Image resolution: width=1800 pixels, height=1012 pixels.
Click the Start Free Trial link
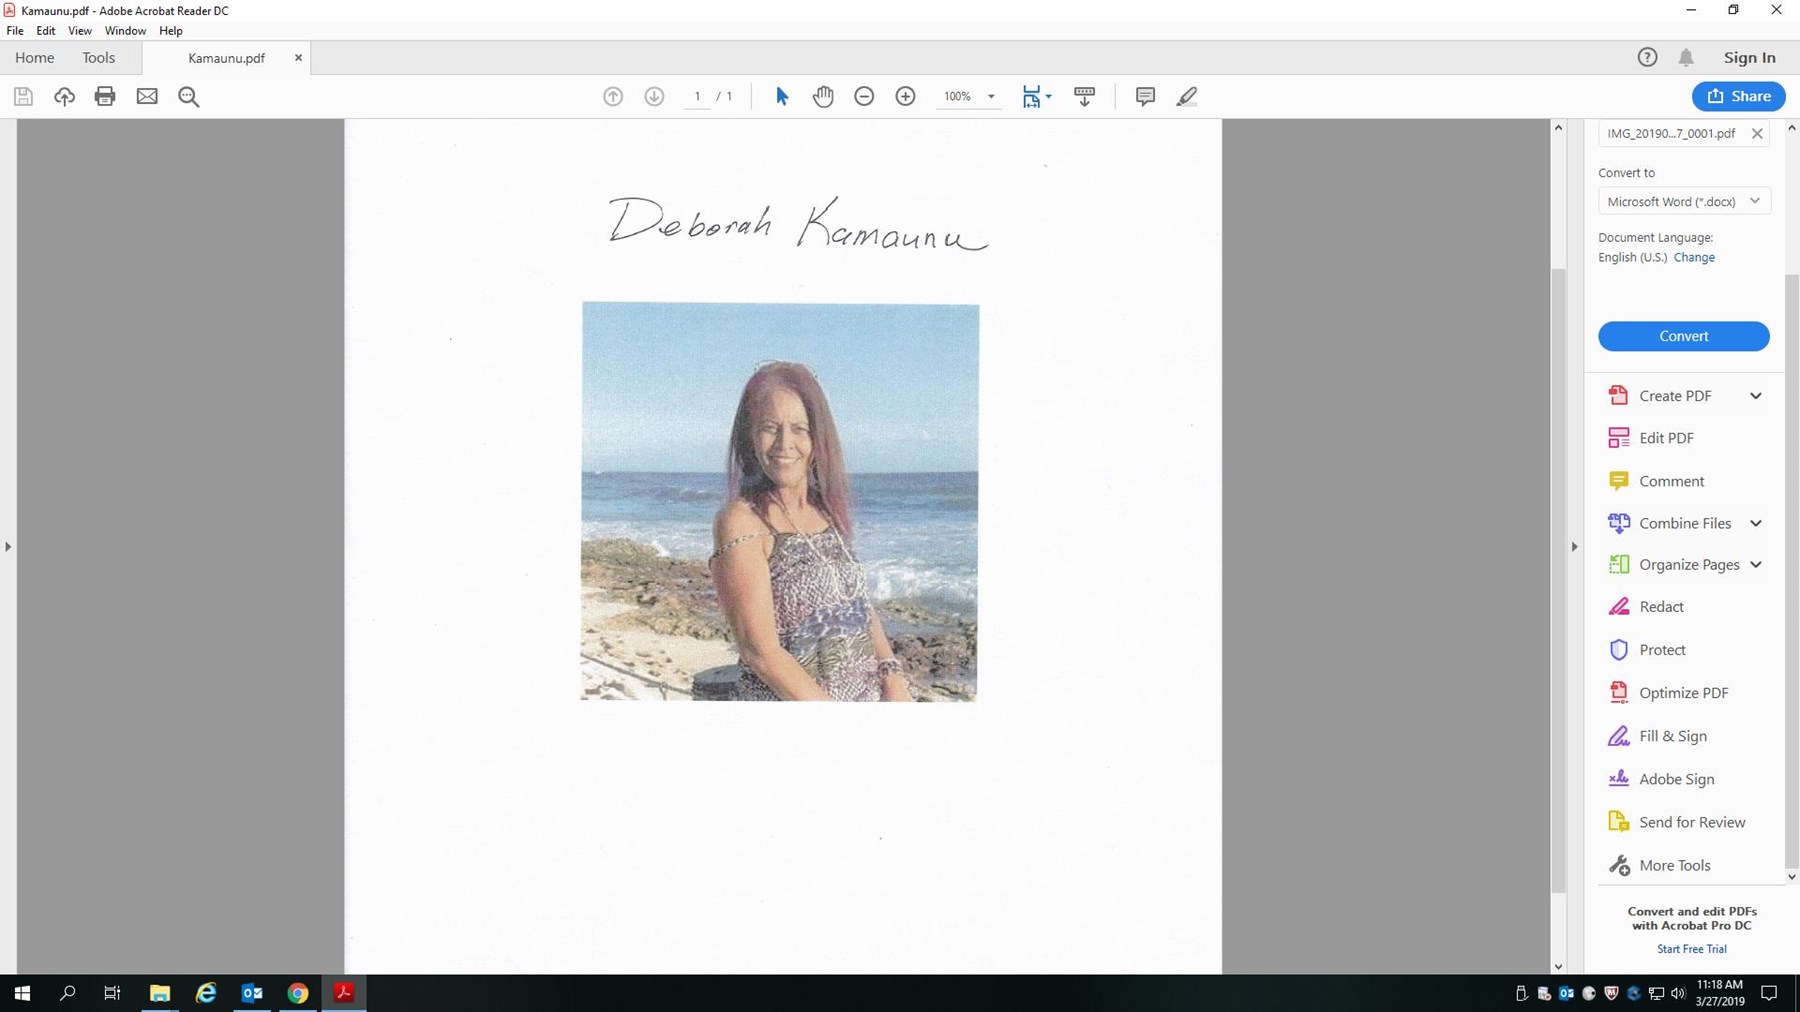tap(1691, 949)
